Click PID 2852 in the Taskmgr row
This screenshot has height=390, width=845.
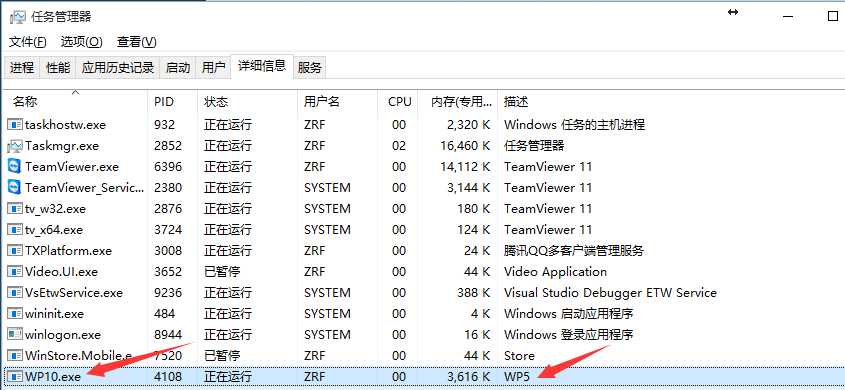coord(168,146)
